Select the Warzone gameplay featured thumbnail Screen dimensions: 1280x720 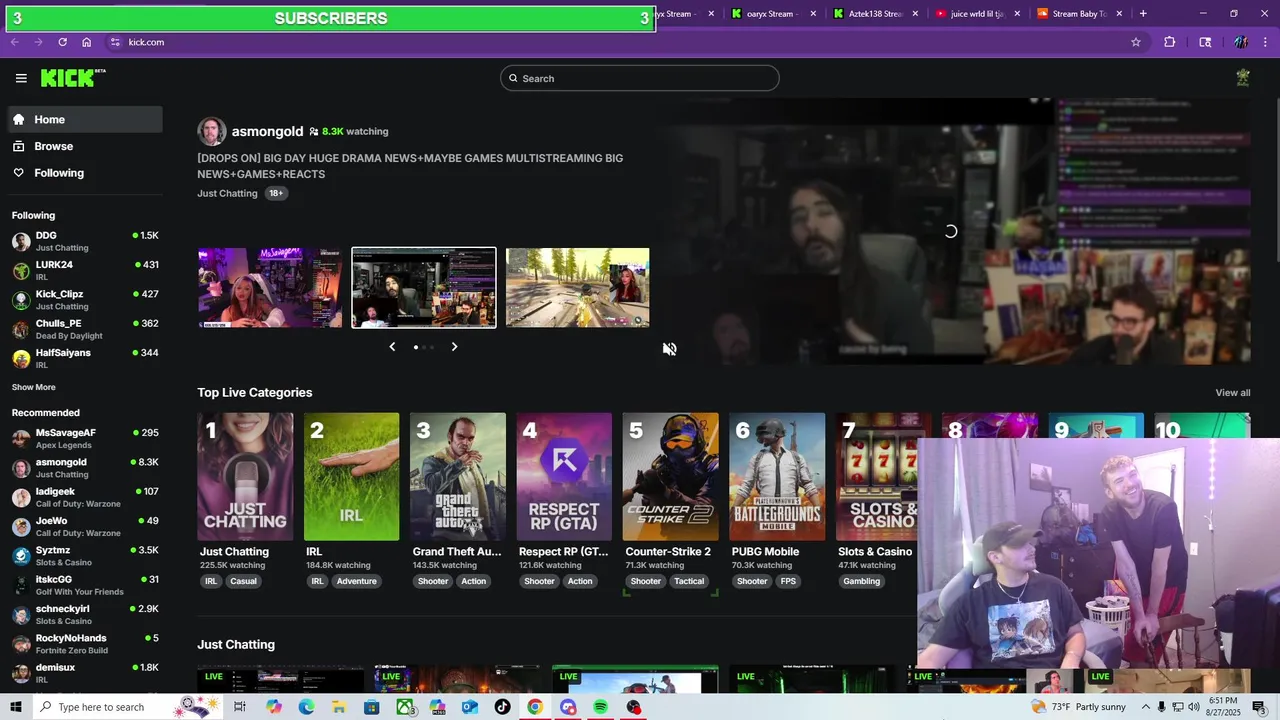coord(578,288)
